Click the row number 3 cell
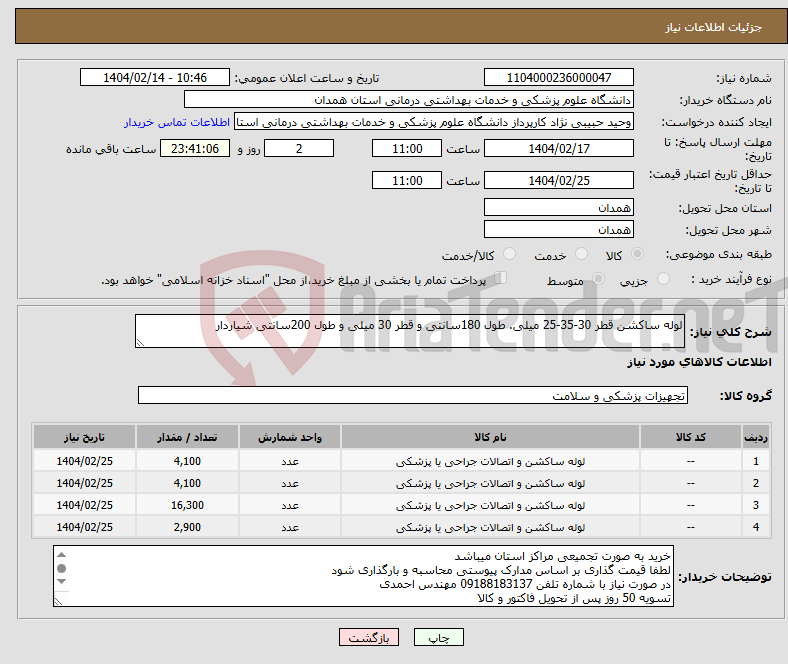Image resolution: width=788 pixels, height=664 pixels. pyautogui.click(x=755, y=505)
